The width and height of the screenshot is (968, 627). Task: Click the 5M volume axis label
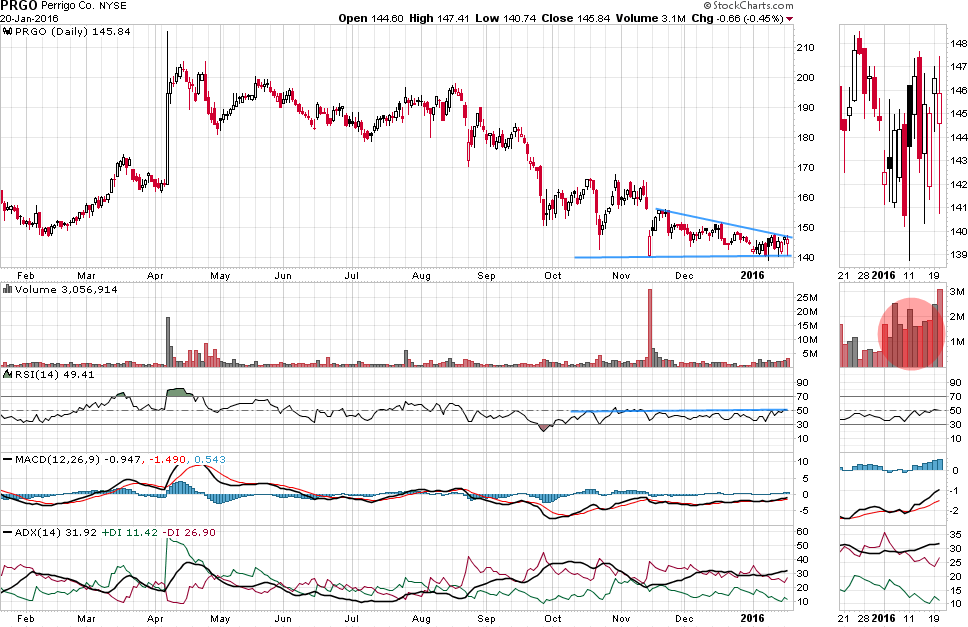pyautogui.click(x=810, y=354)
